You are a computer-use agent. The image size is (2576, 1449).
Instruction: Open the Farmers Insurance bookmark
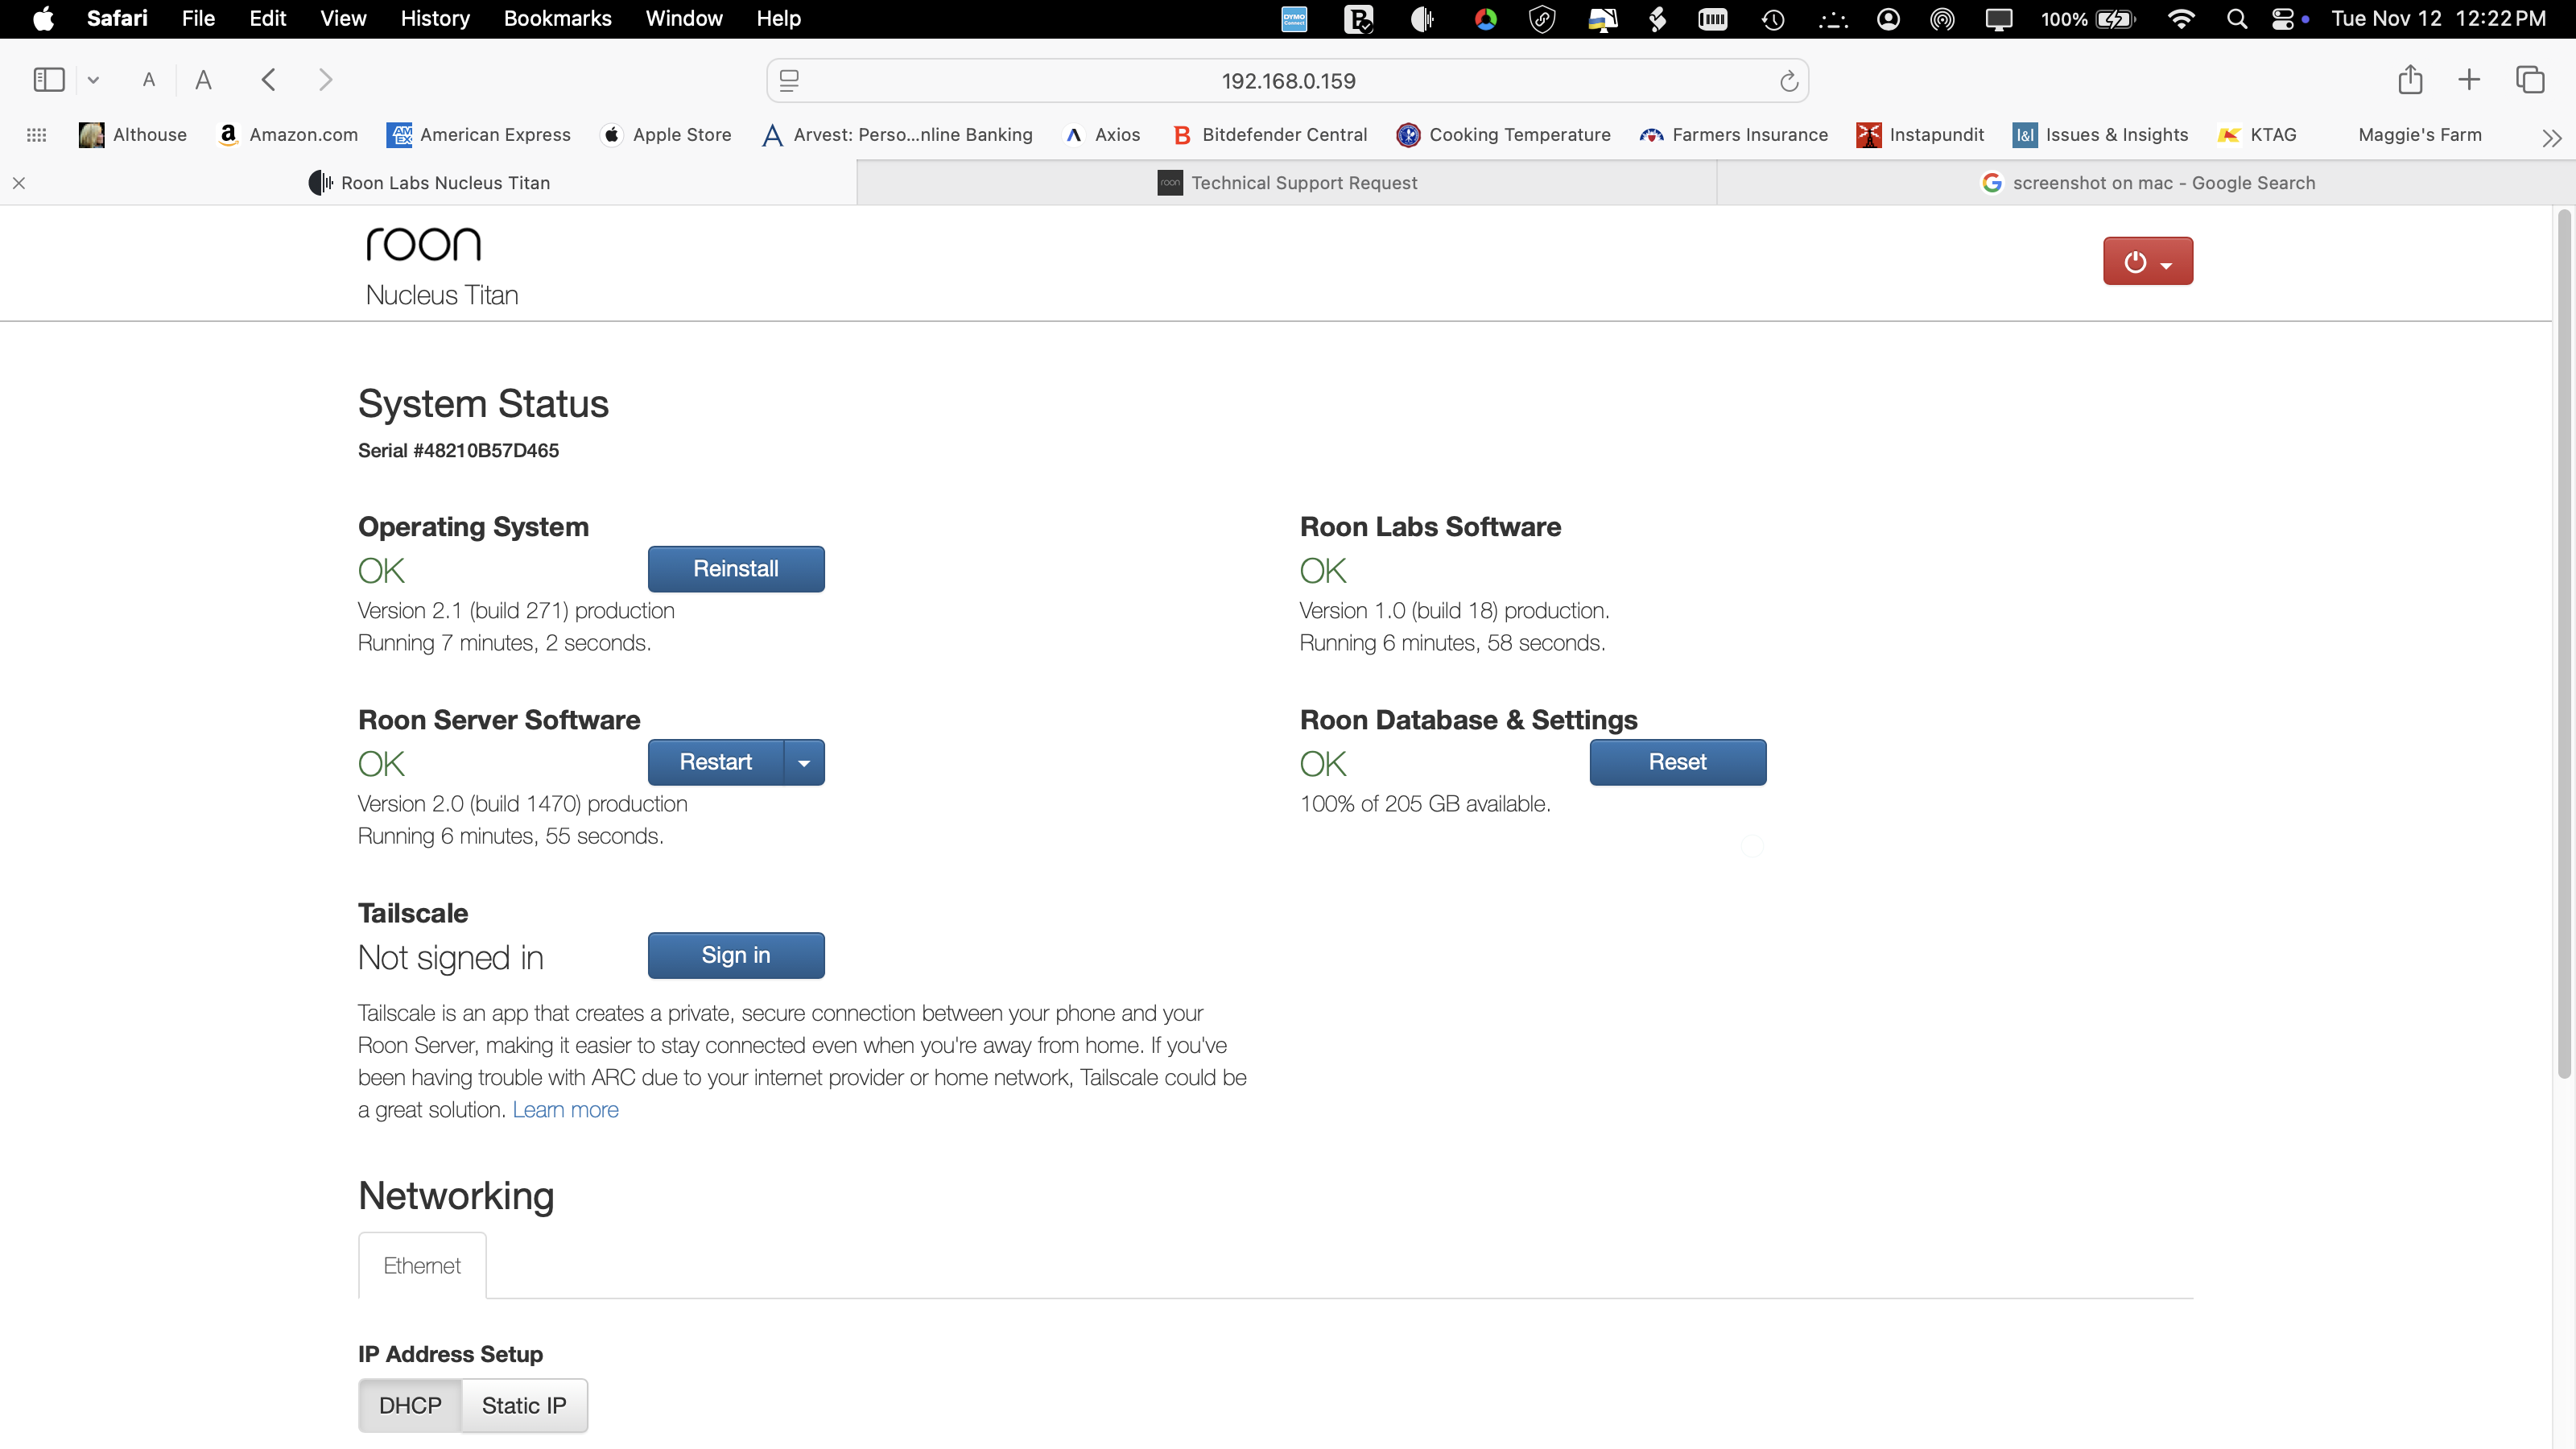coord(1734,135)
